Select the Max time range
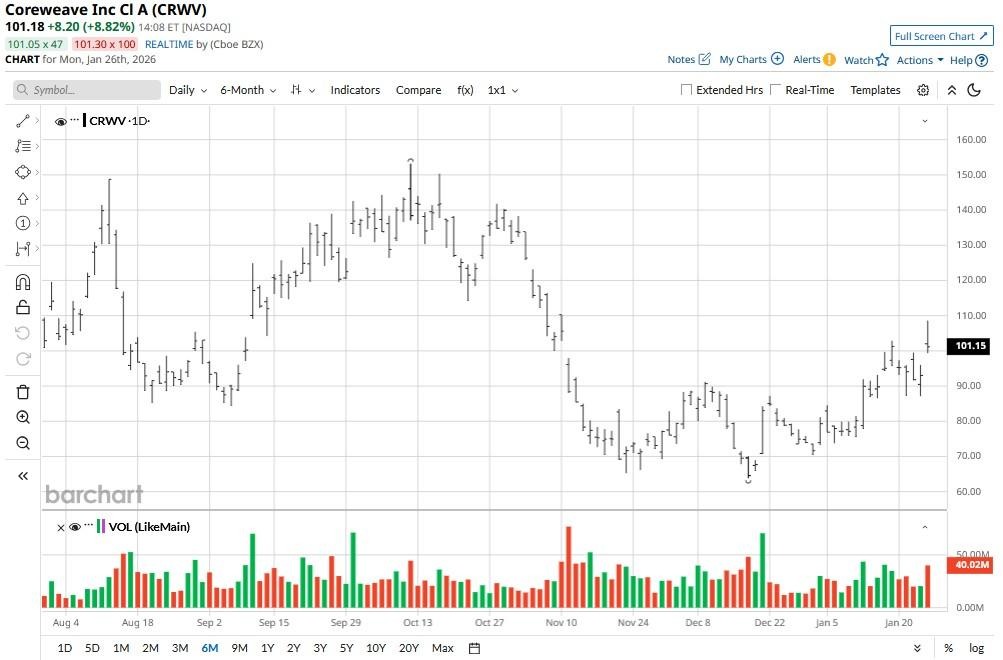 coord(443,648)
